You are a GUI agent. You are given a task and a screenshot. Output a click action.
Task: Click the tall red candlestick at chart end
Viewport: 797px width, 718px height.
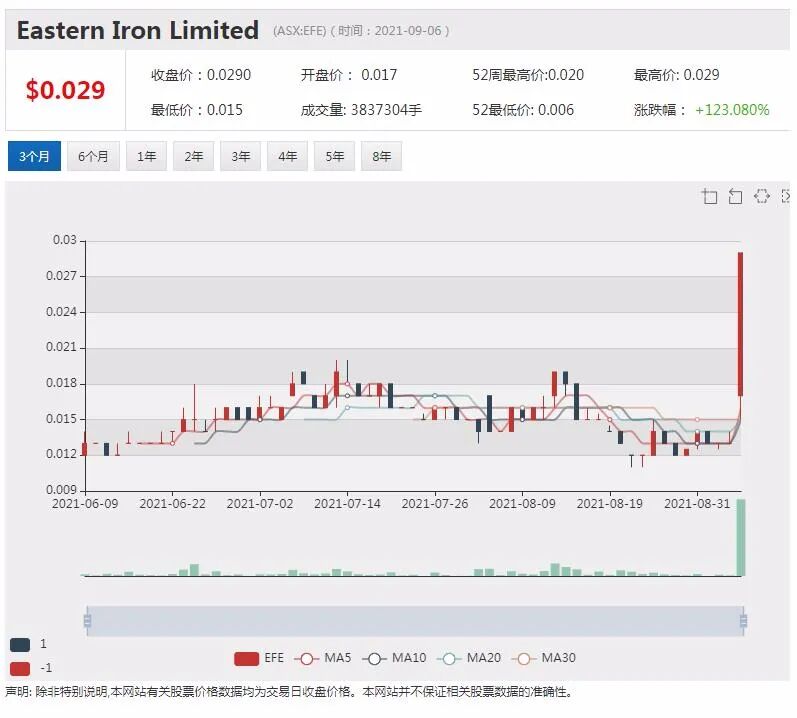click(x=740, y=324)
